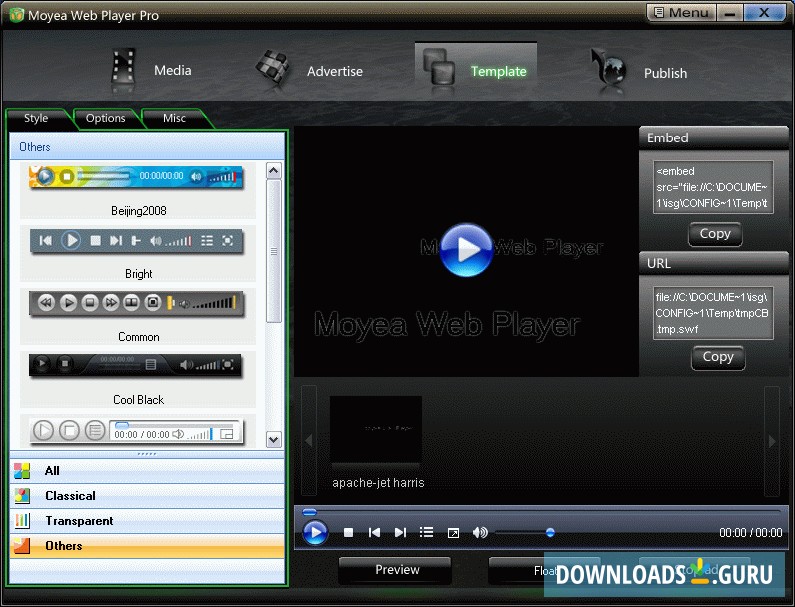
Task: Choose the Beijing2008 player skin
Action: (137, 190)
